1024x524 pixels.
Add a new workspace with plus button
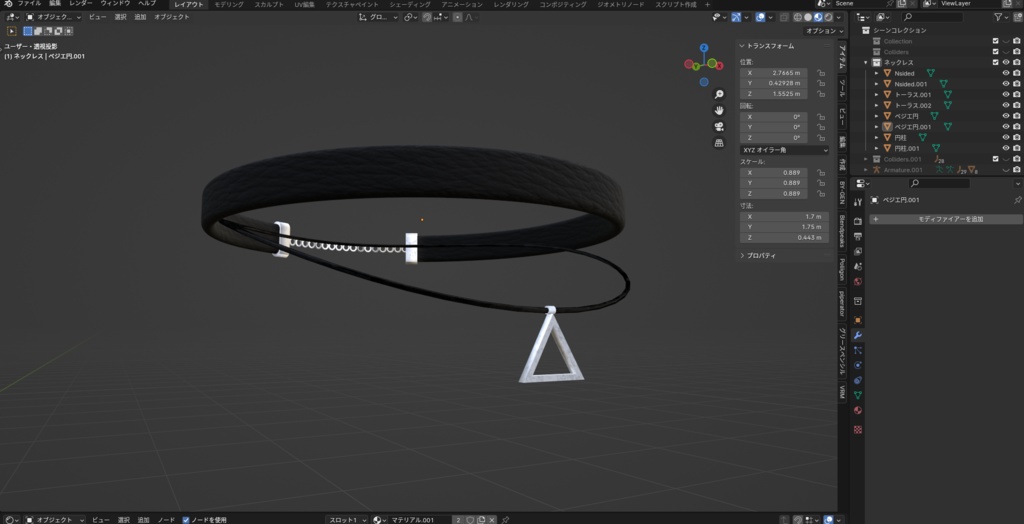tap(707, 5)
